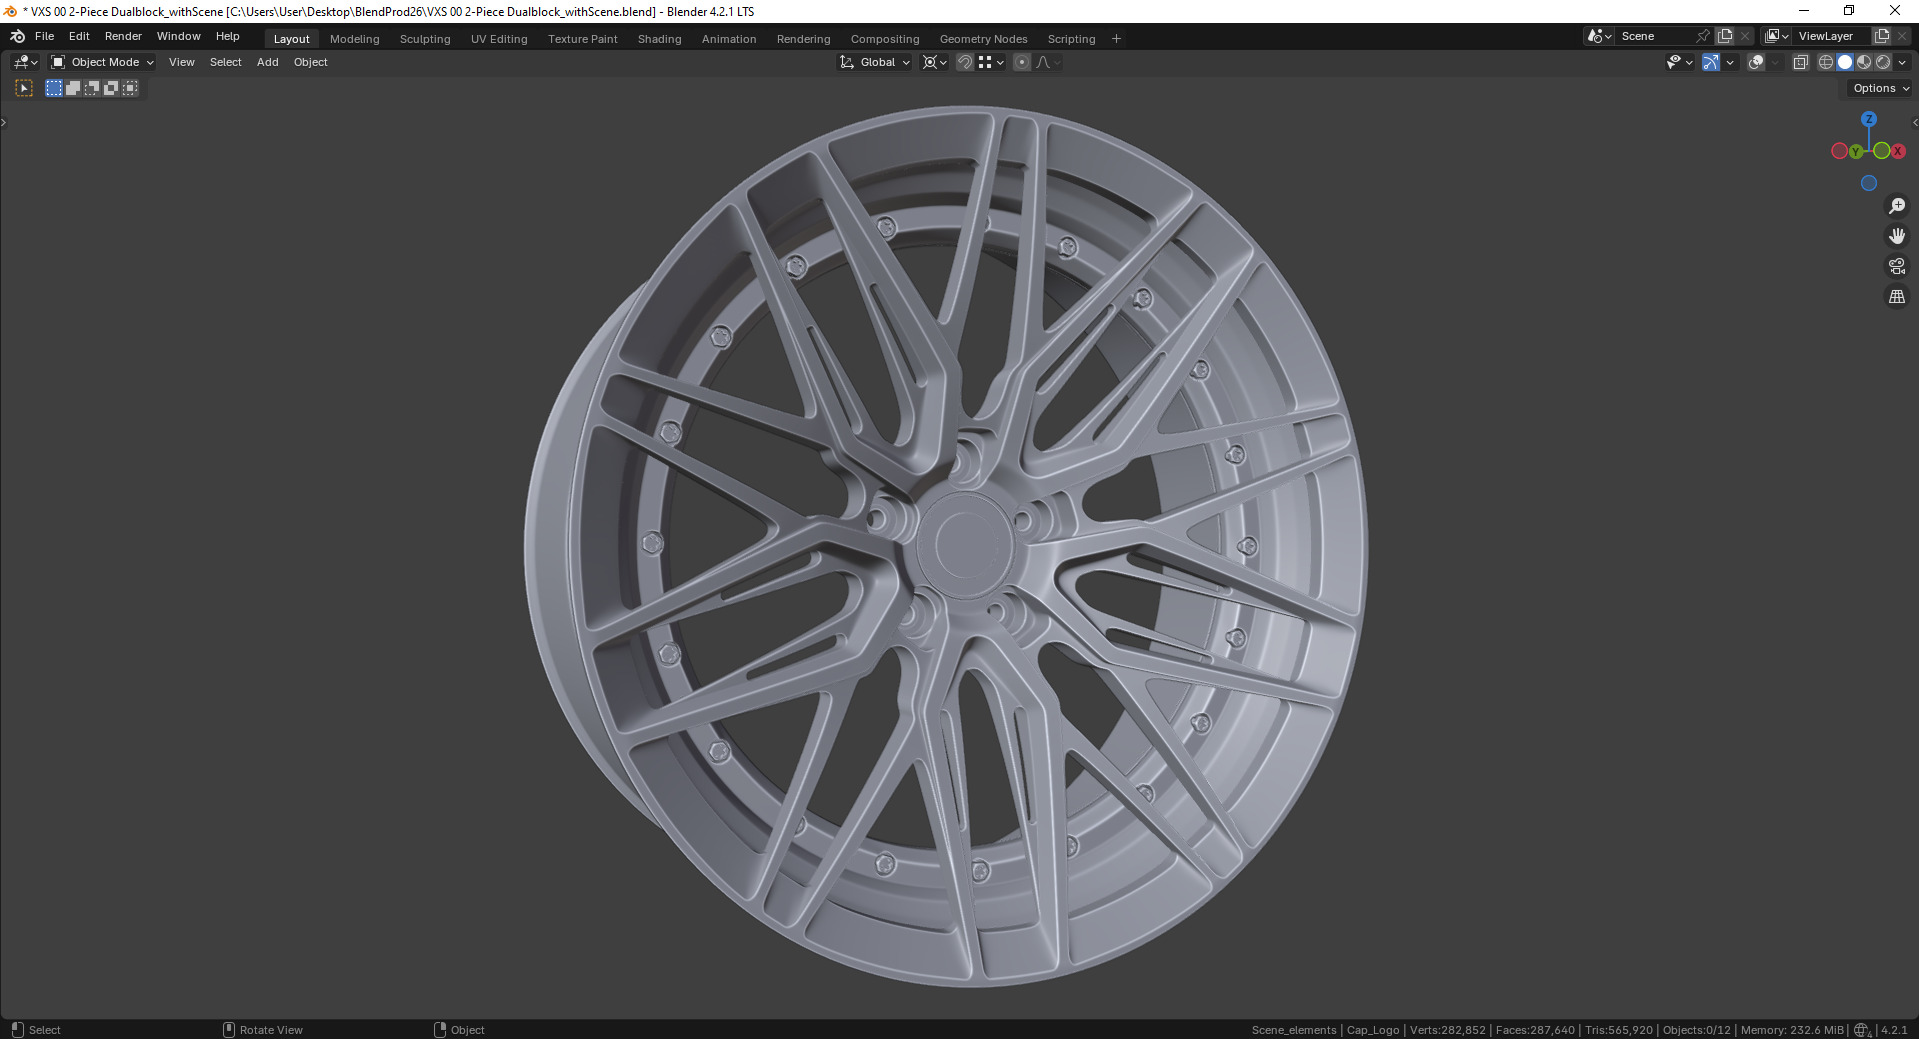
Task: Click the ViewLayer name field
Action: pyautogui.click(x=1832, y=36)
